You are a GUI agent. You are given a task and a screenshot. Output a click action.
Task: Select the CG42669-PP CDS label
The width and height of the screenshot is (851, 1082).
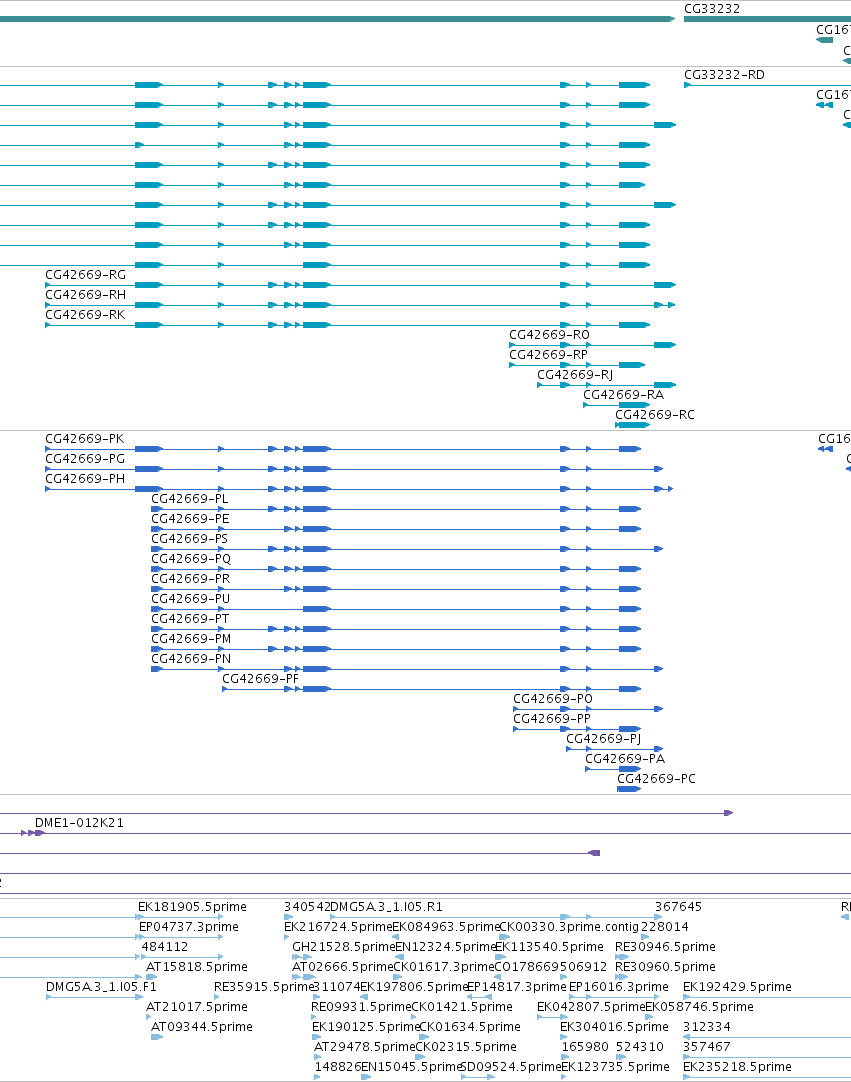(x=552, y=719)
